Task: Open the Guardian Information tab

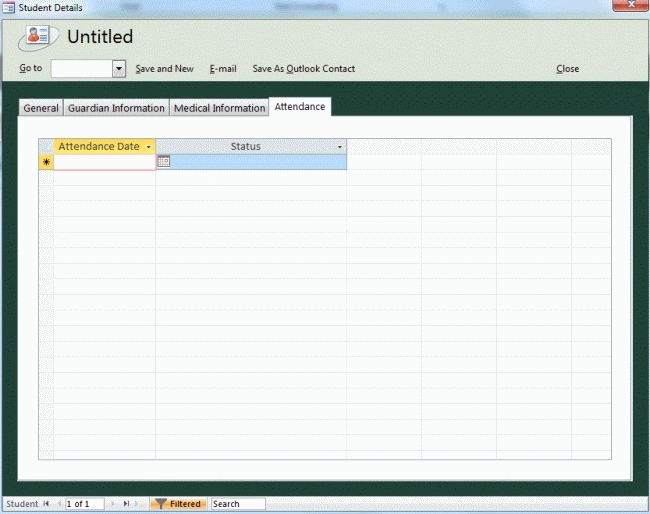Action: 116,108
